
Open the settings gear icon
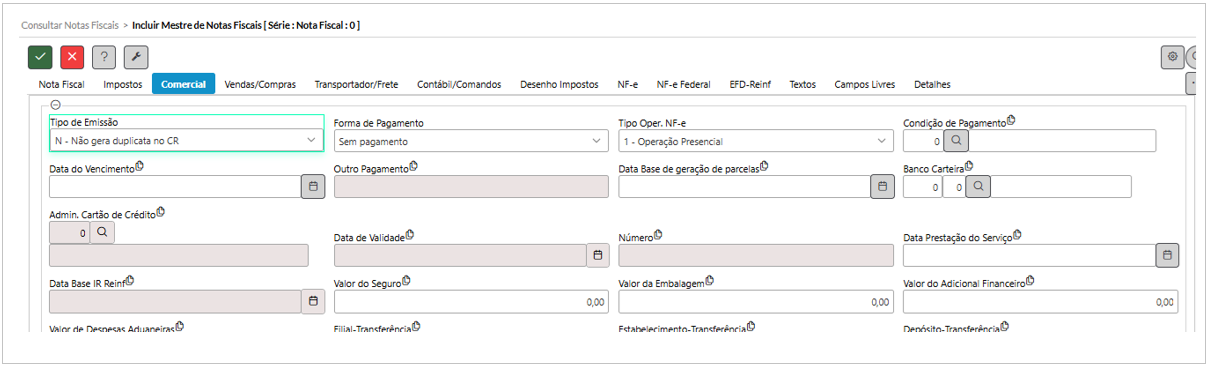coord(1172,57)
